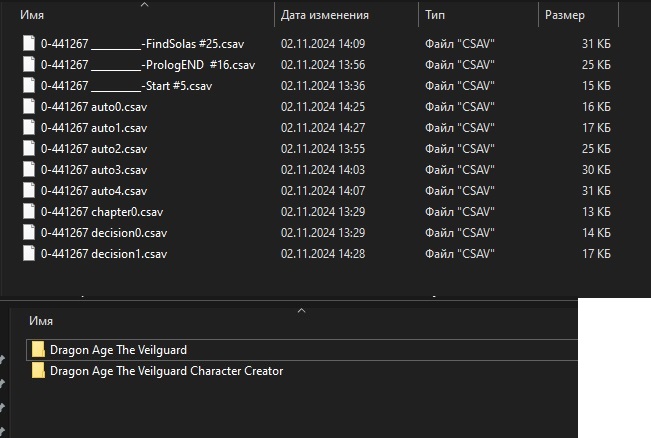The width and height of the screenshot is (651, 438).
Task: Click date 02.11.2024 13:55
Action: pyautogui.click(x=323, y=149)
